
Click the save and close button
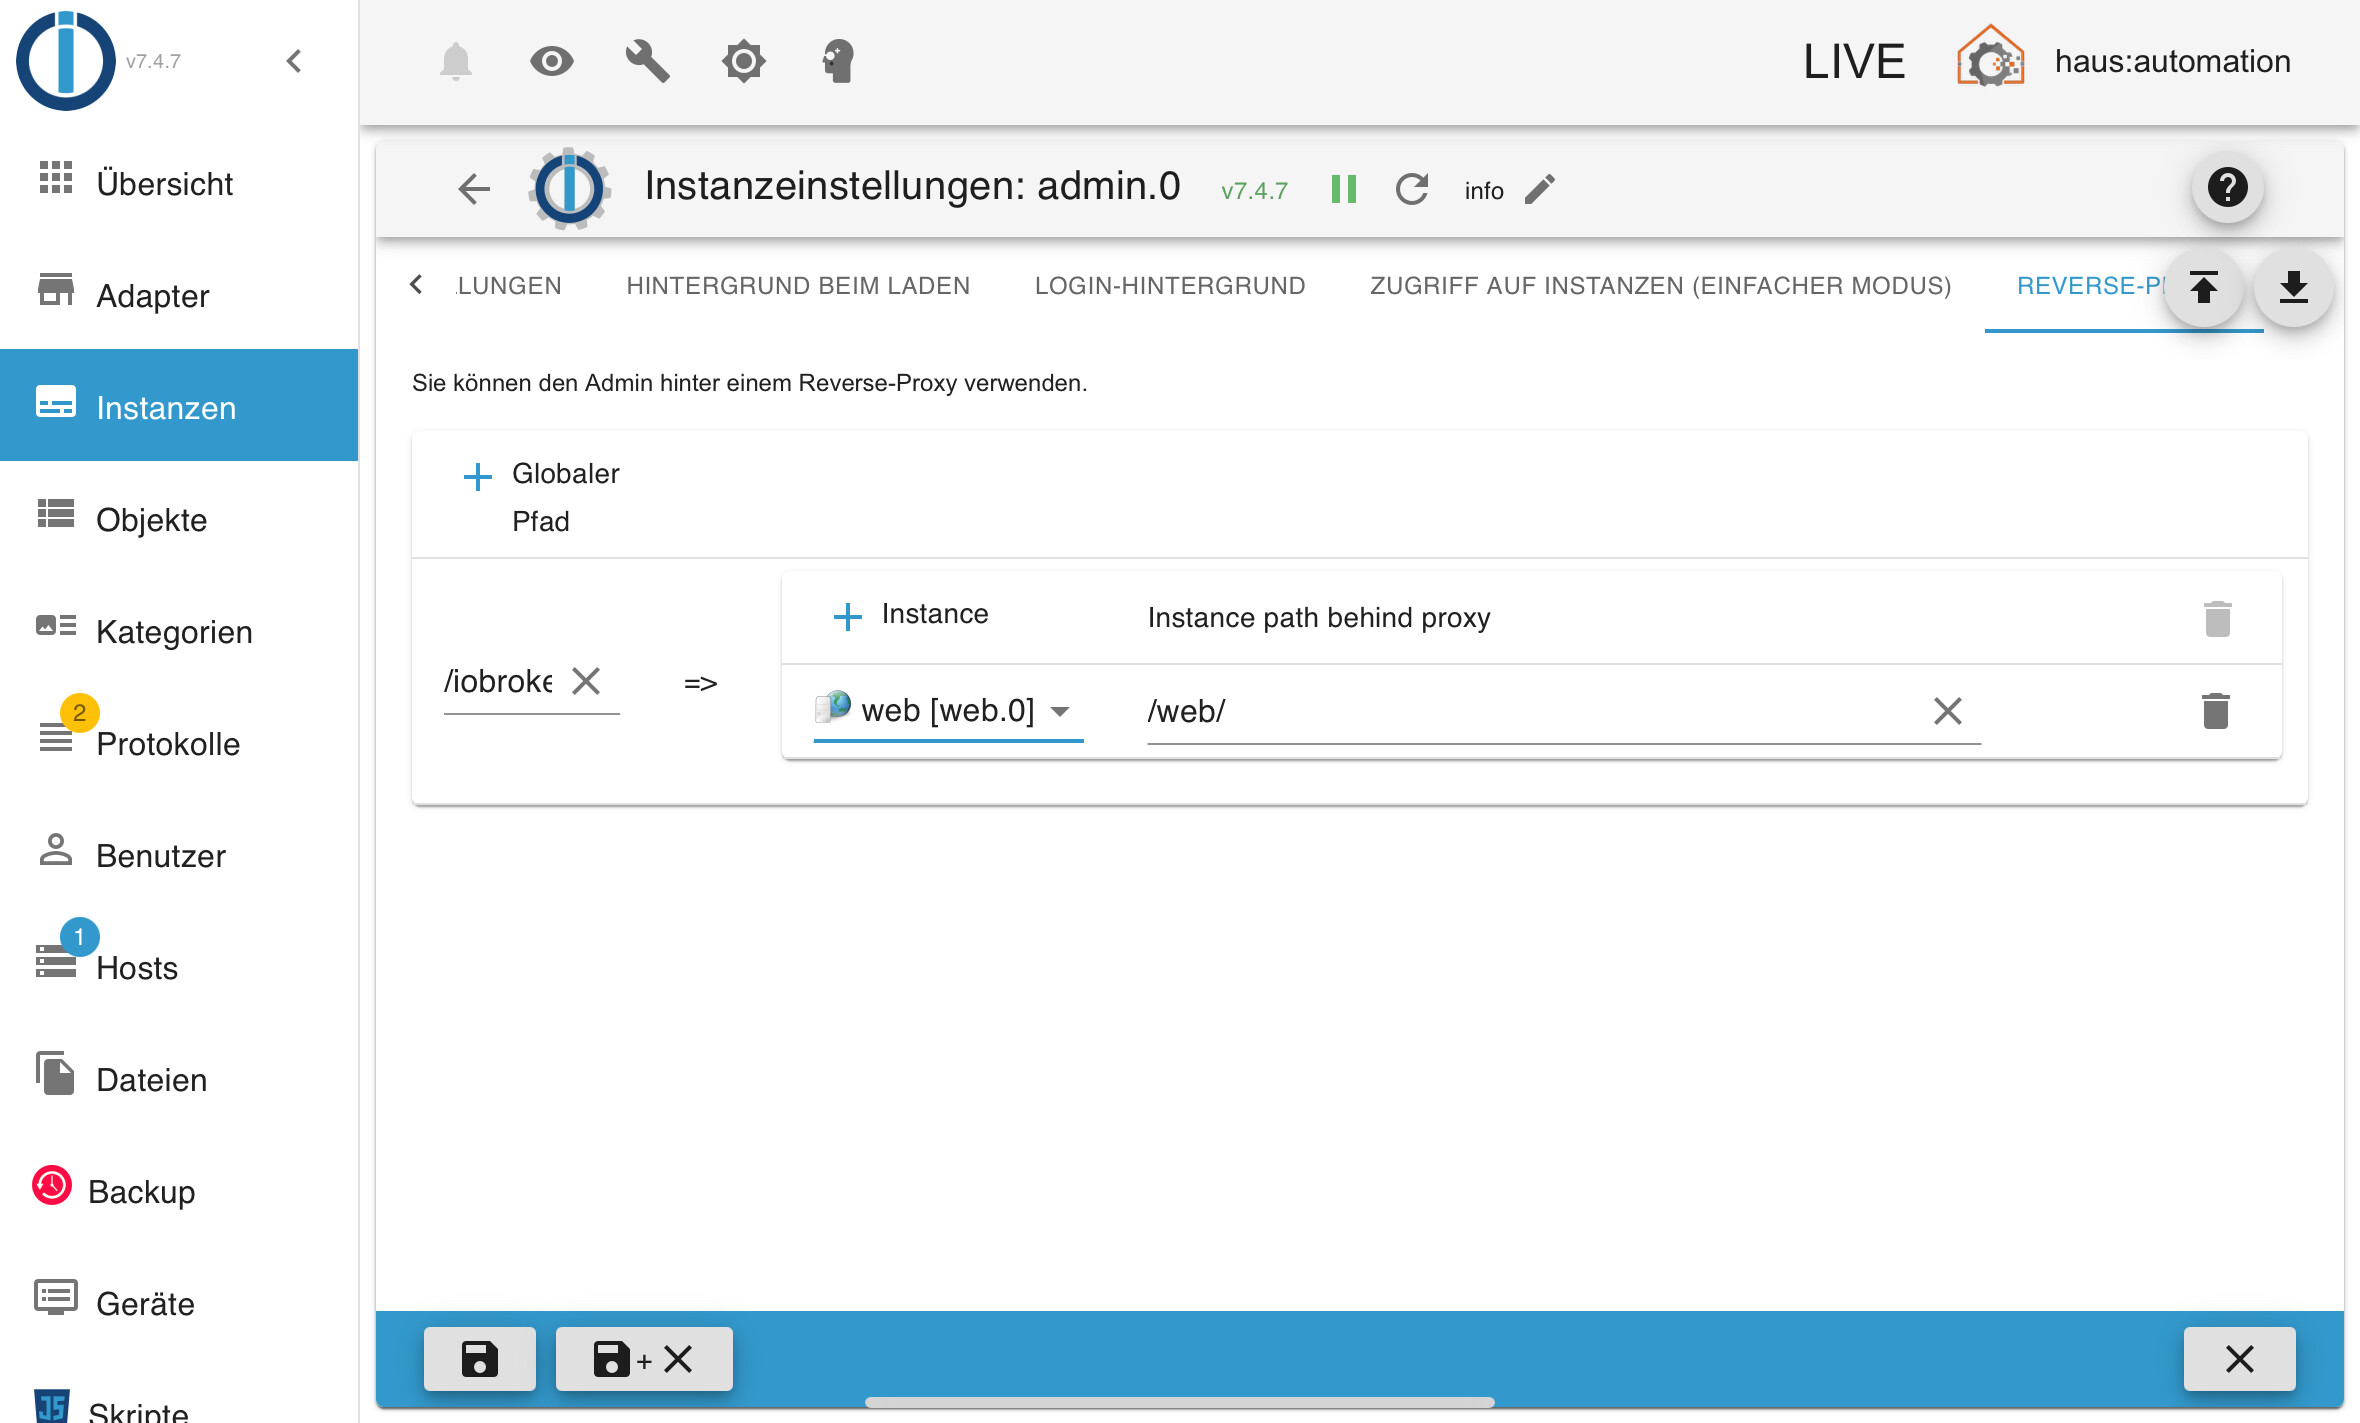pyautogui.click(x=643, y=1359)
